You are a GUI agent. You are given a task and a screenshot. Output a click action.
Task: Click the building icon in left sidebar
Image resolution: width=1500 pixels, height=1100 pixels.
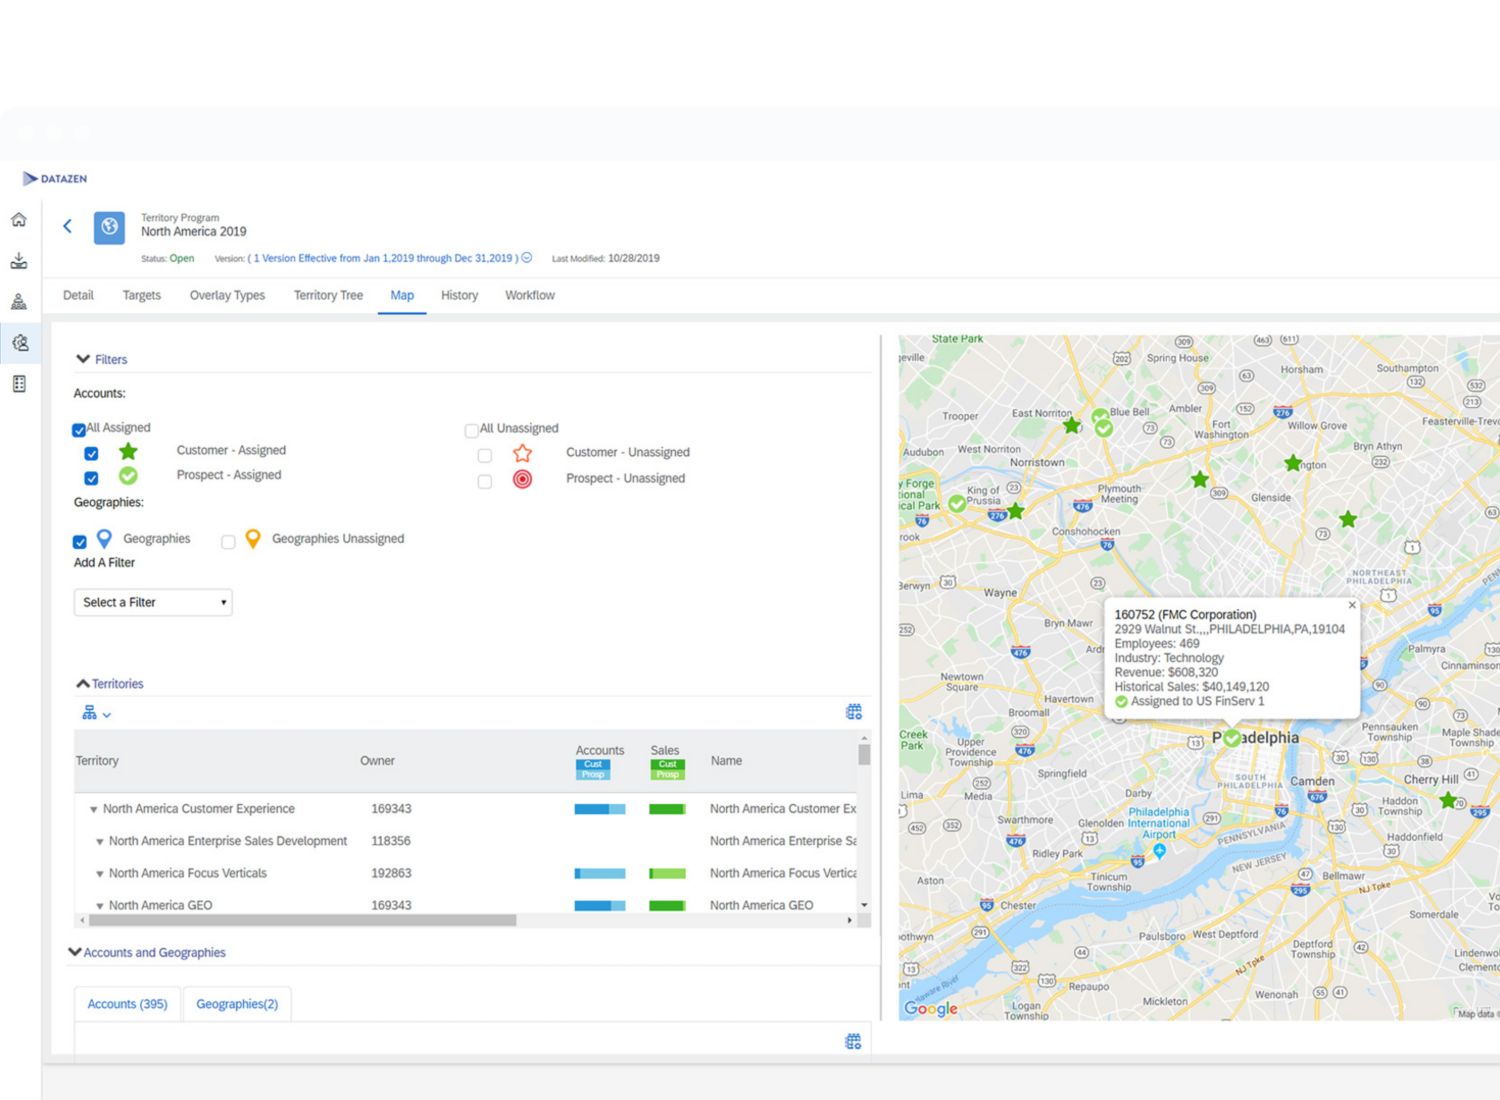pos(19,384)
